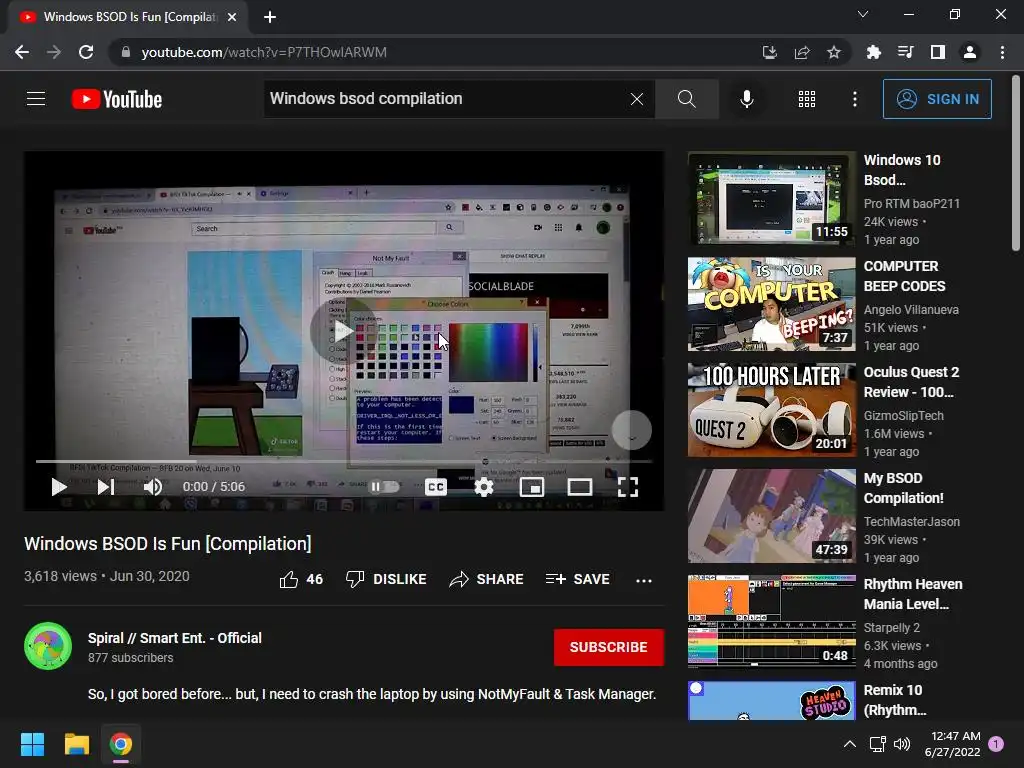
Task: Play the video from player controls
Action: [x=59, y=487]
